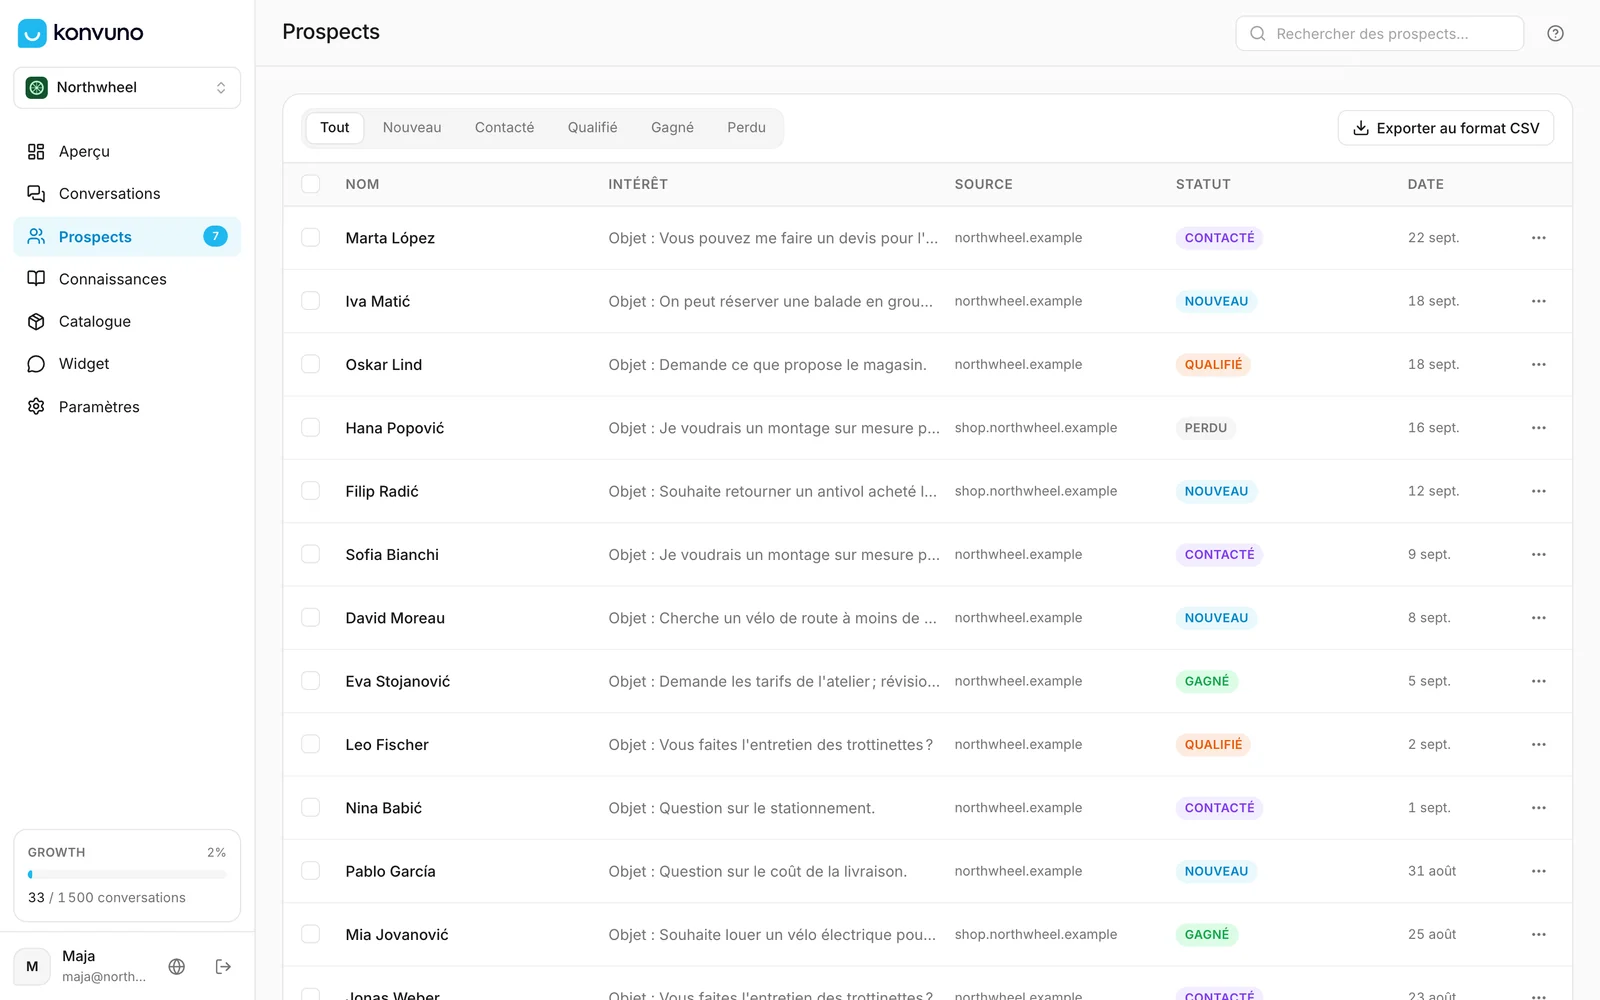Click Exporter au format CSV button

tap(1445, 128)
